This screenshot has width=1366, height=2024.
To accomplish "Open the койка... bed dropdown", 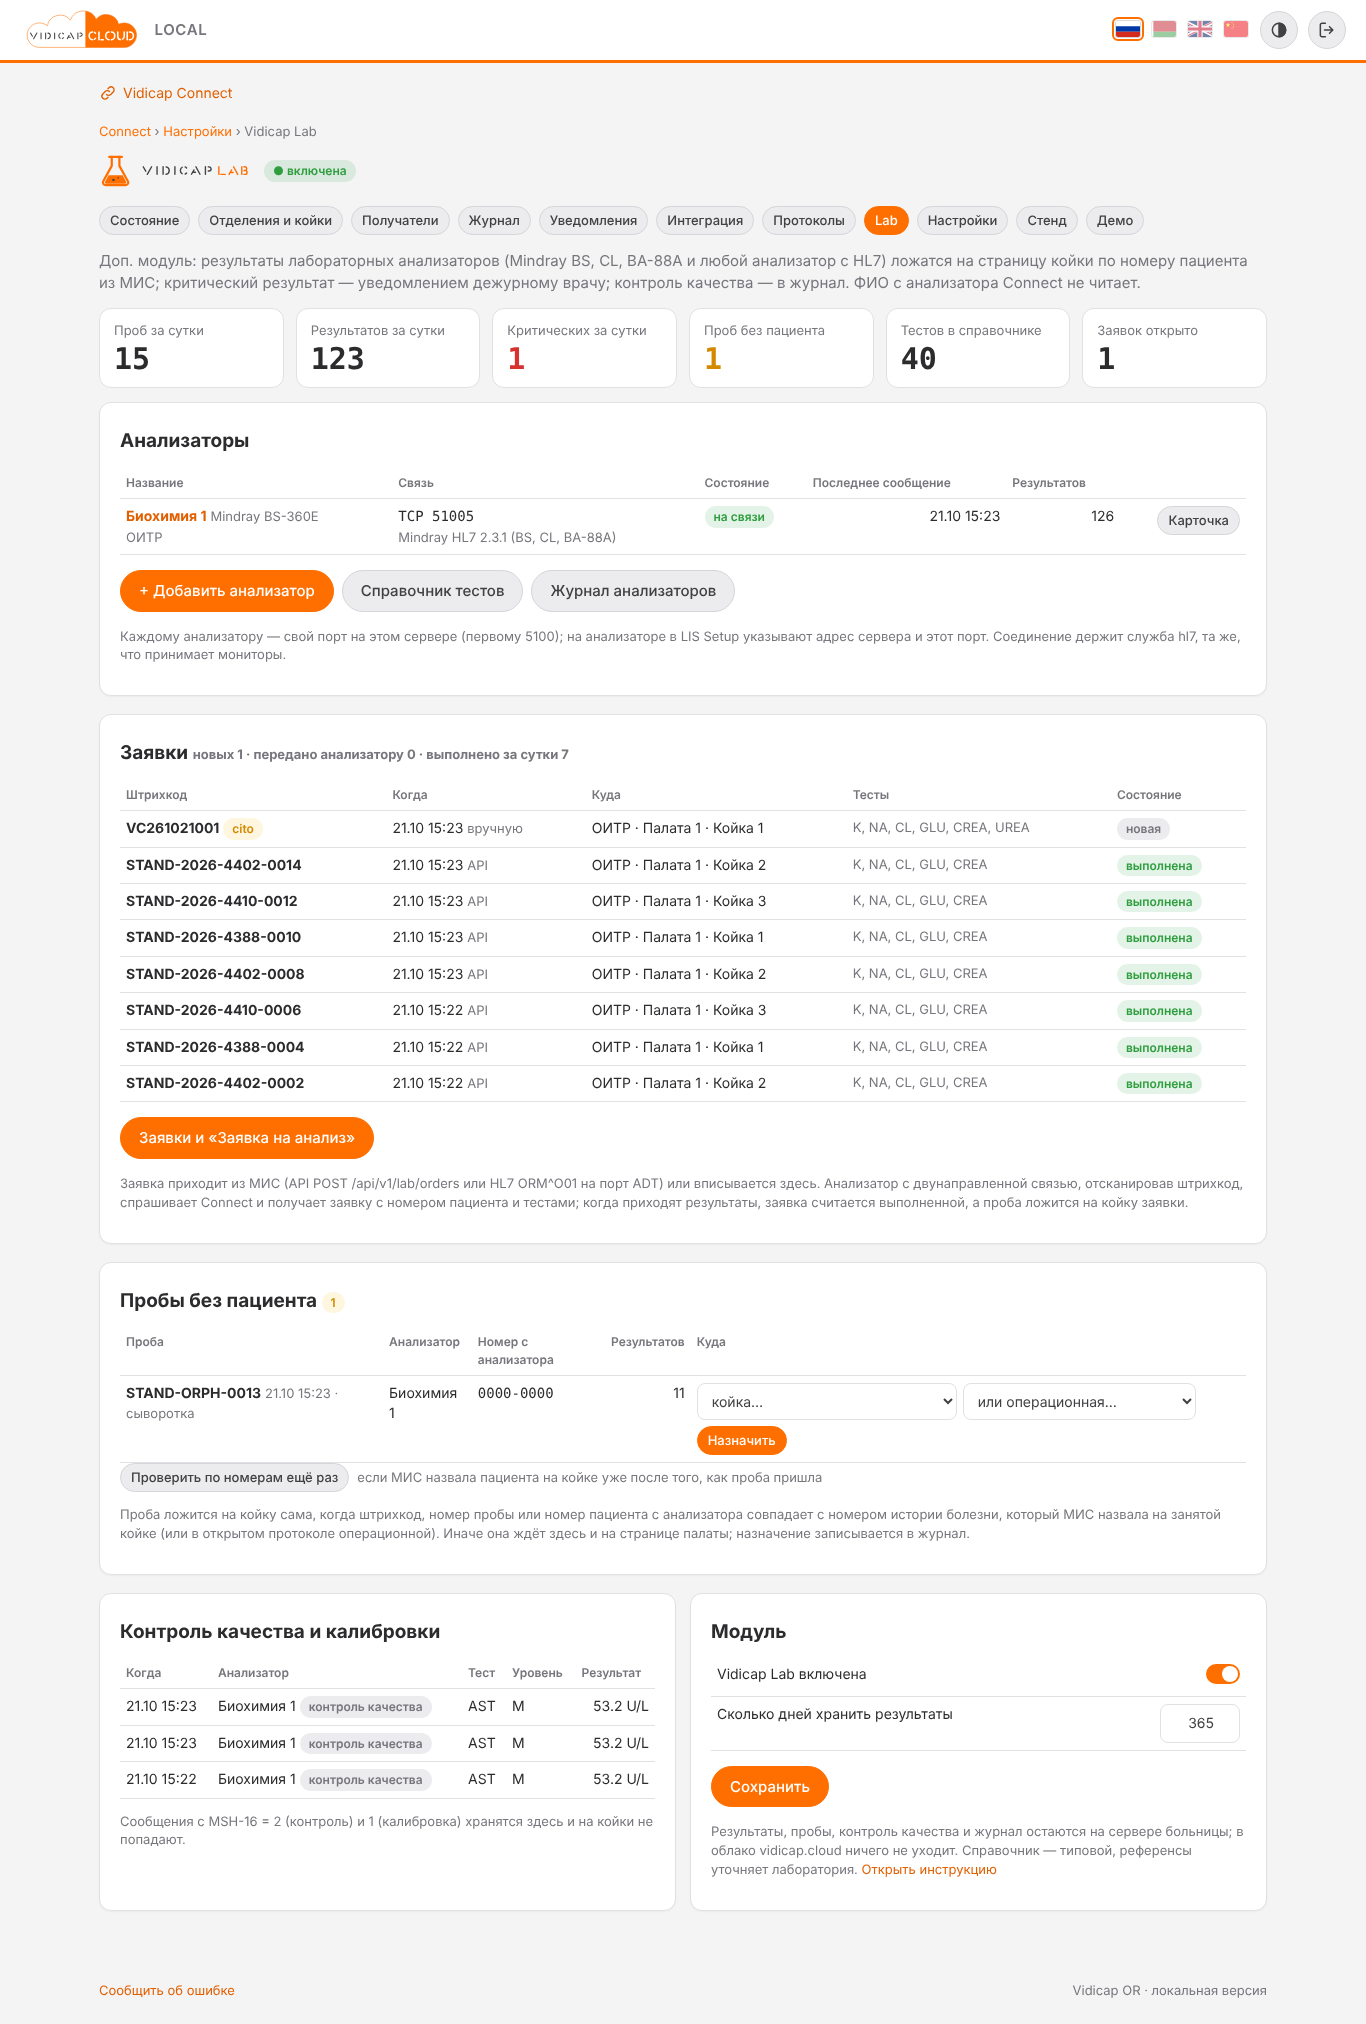I will [x=827, y=1402].
